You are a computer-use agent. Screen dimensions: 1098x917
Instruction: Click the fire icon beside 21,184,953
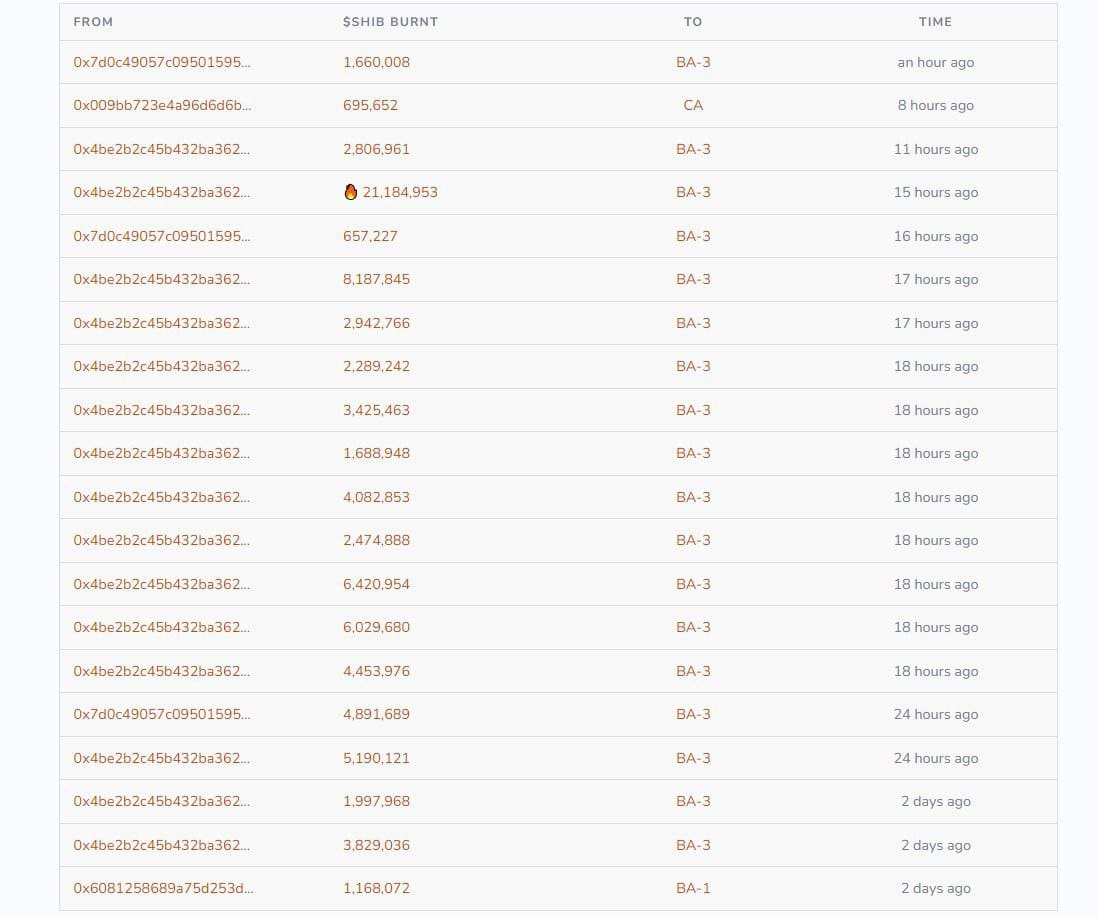click(351, 192)
